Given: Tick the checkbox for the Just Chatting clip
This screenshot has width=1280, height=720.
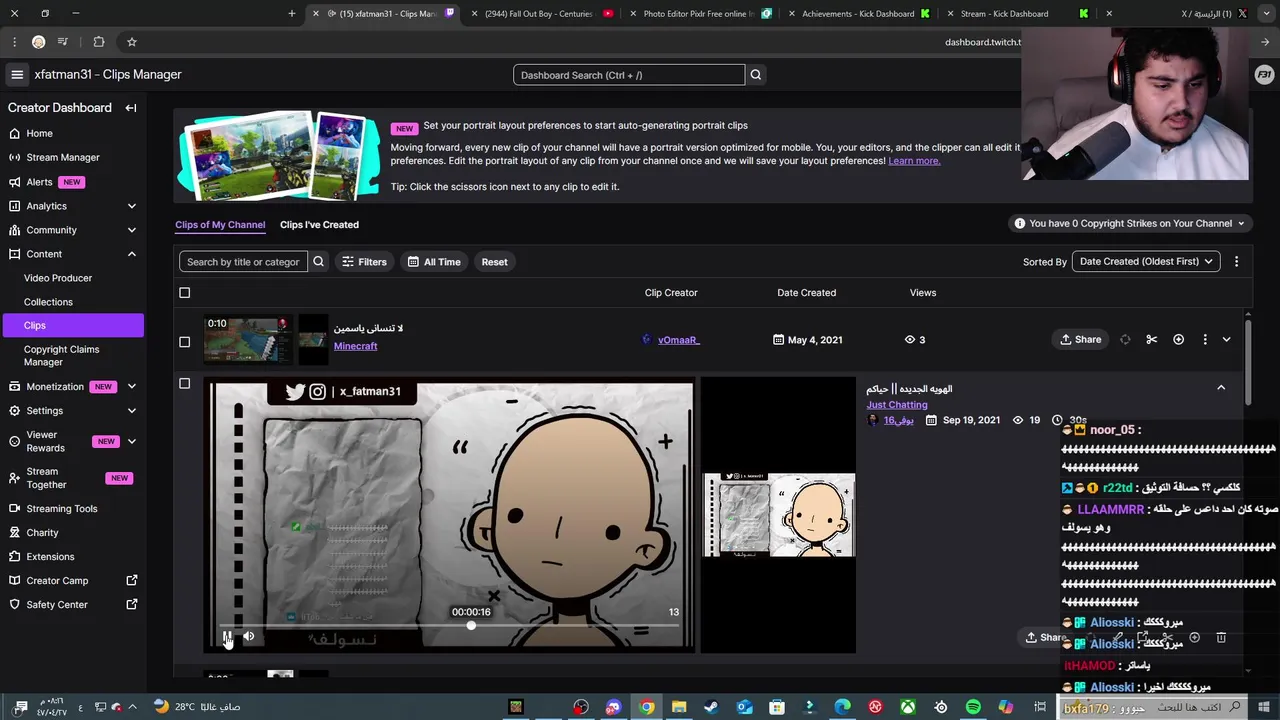Looking at the screenshot, I should [x=184, y=384].
